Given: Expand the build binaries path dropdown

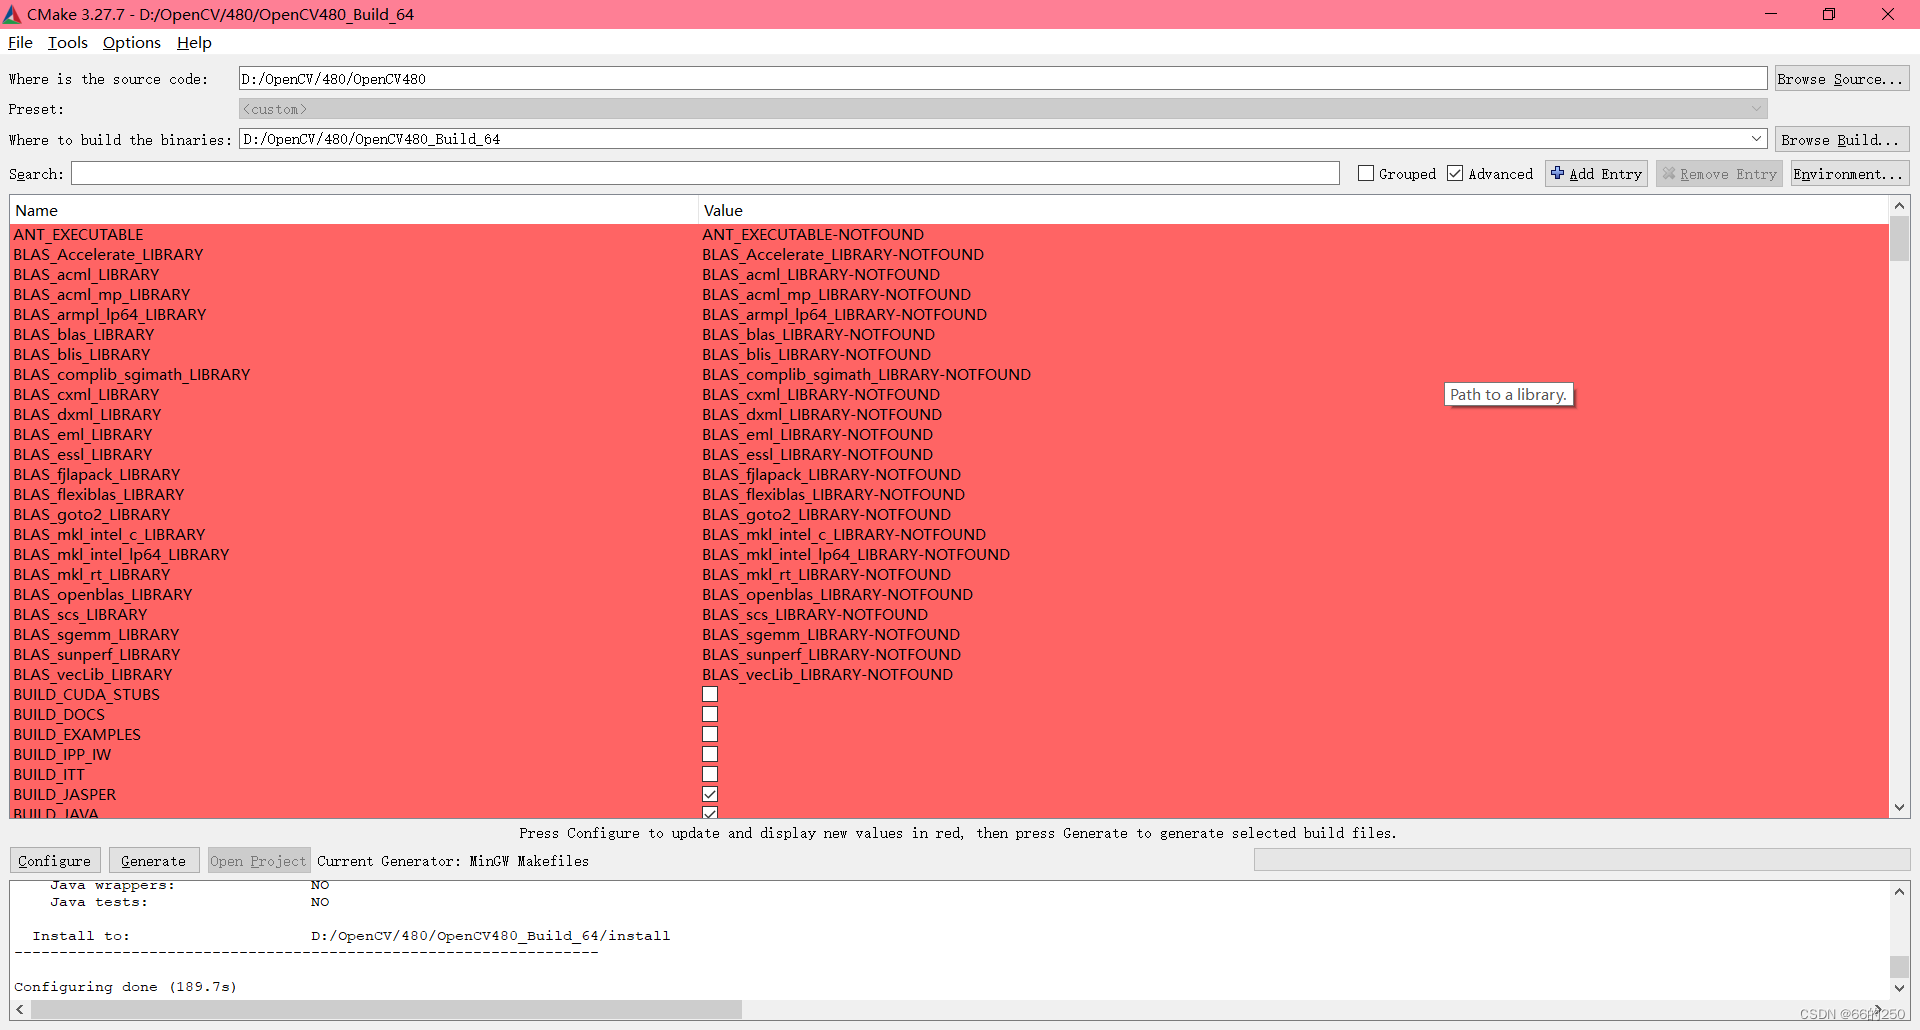Looking at the screenshot, I should pos(1757,138).
